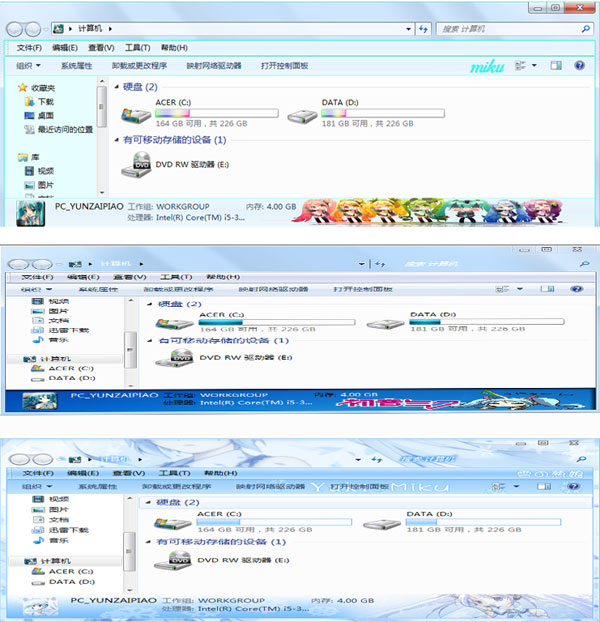The image size is (600, 622).
Task: Click sidebar scrollbar in top window
Action: click(102, 136)
